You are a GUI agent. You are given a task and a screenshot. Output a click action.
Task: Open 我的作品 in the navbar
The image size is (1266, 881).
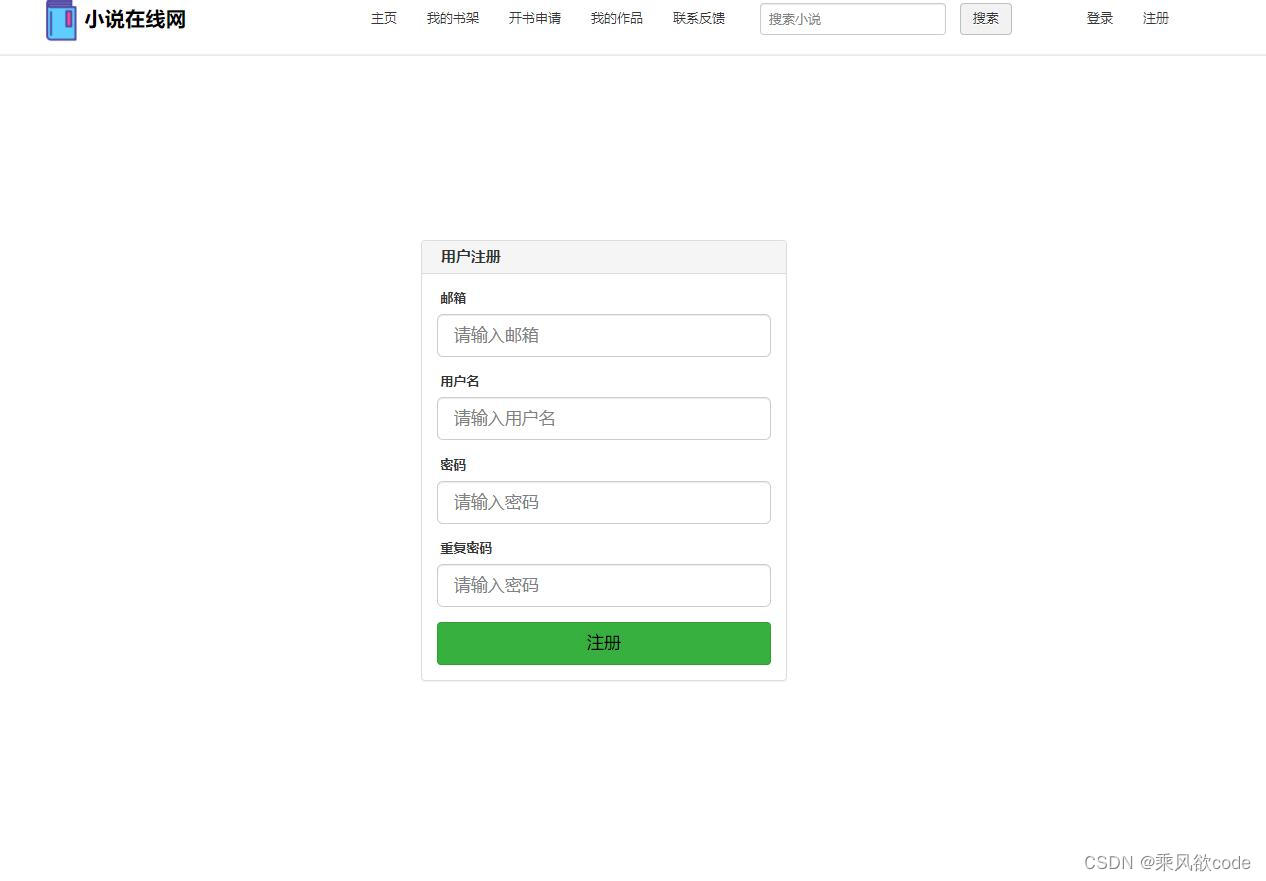coord(616,18)
